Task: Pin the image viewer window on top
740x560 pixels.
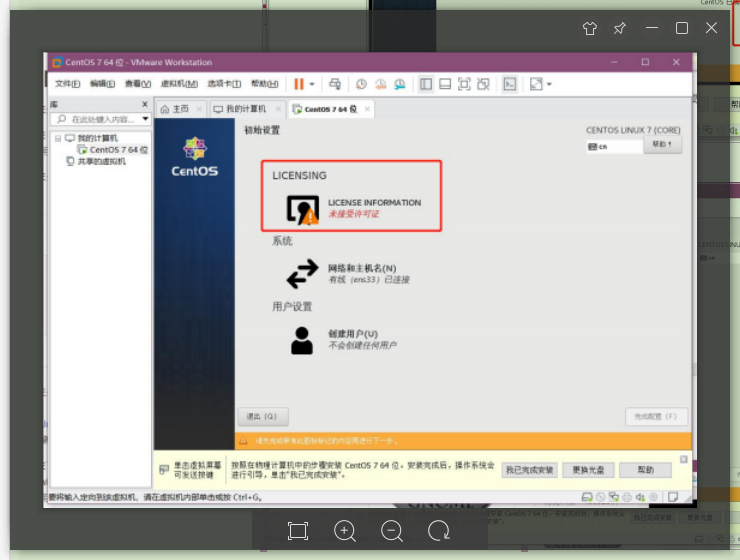Action: coord(620,28)
